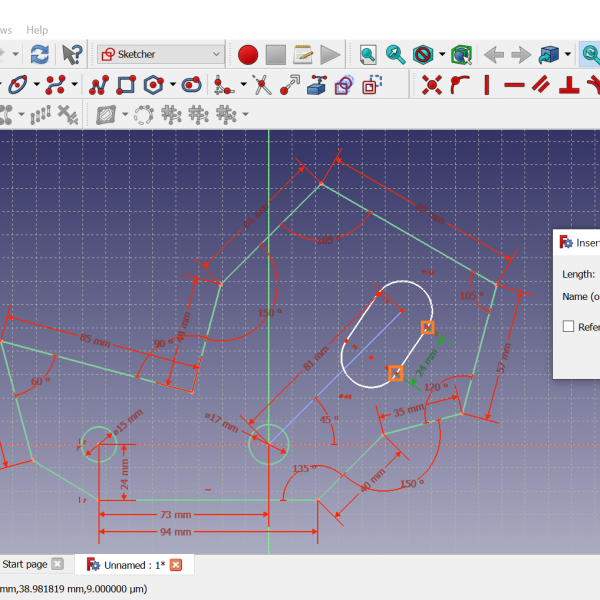Open the Sketcher workbench dropdown

point(161,54)
